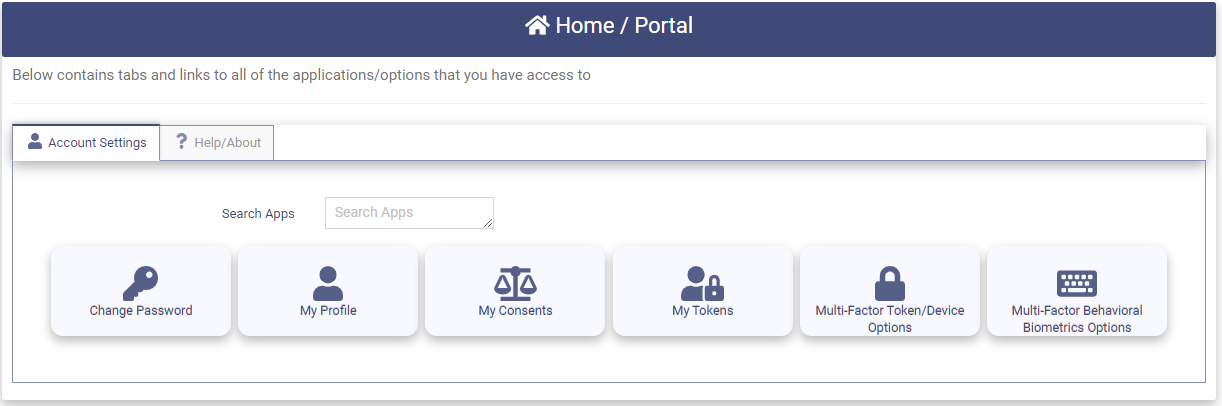Click the Search Apps field resize handle

coord(489,224)
